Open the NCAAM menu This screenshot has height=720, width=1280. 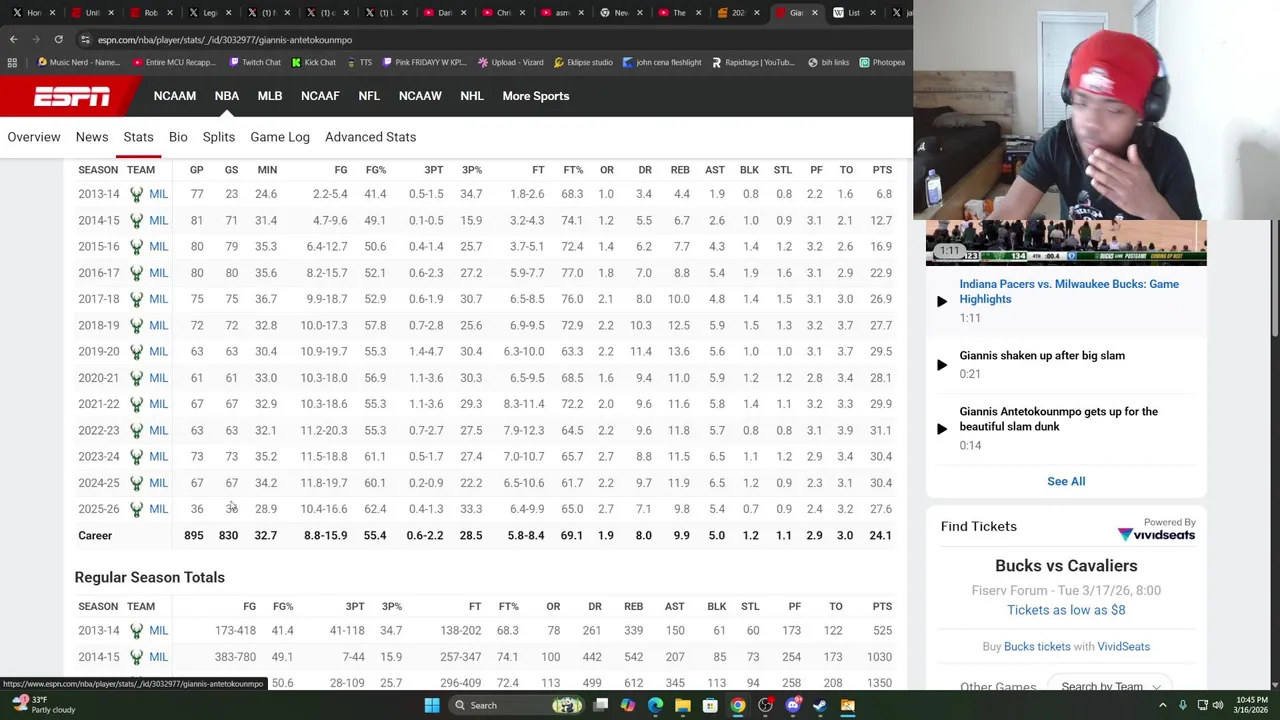(174, 96)
